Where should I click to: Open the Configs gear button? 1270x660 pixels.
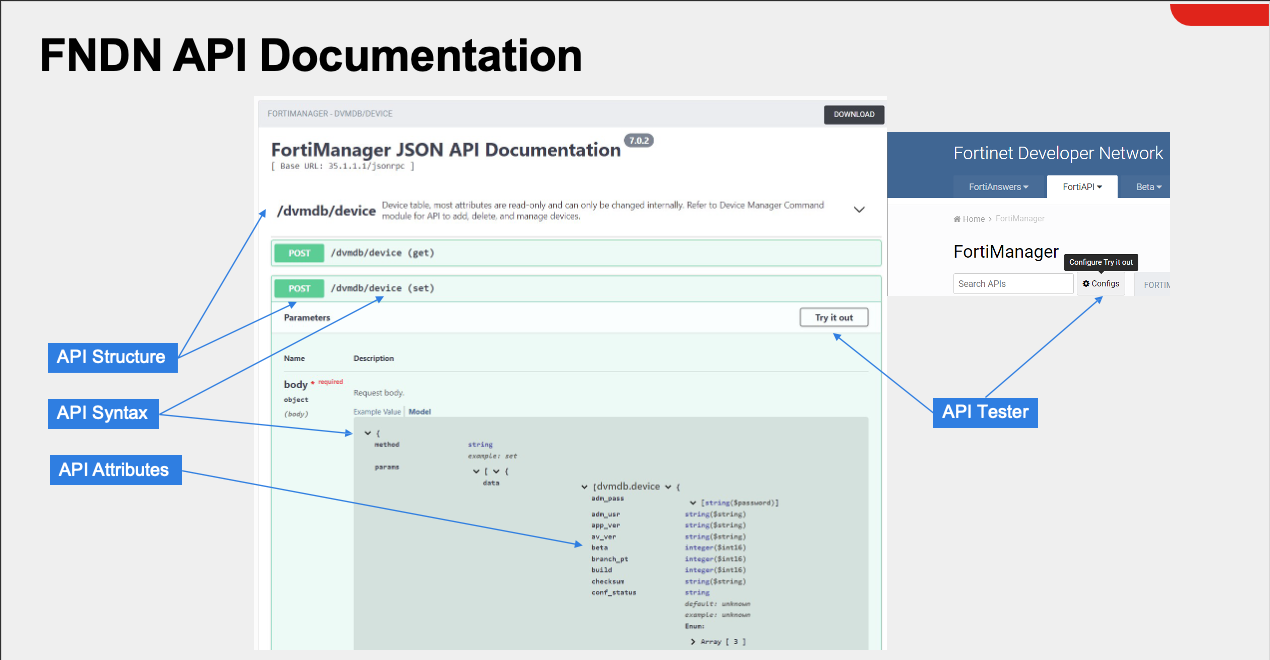[x=1101, y=284]
